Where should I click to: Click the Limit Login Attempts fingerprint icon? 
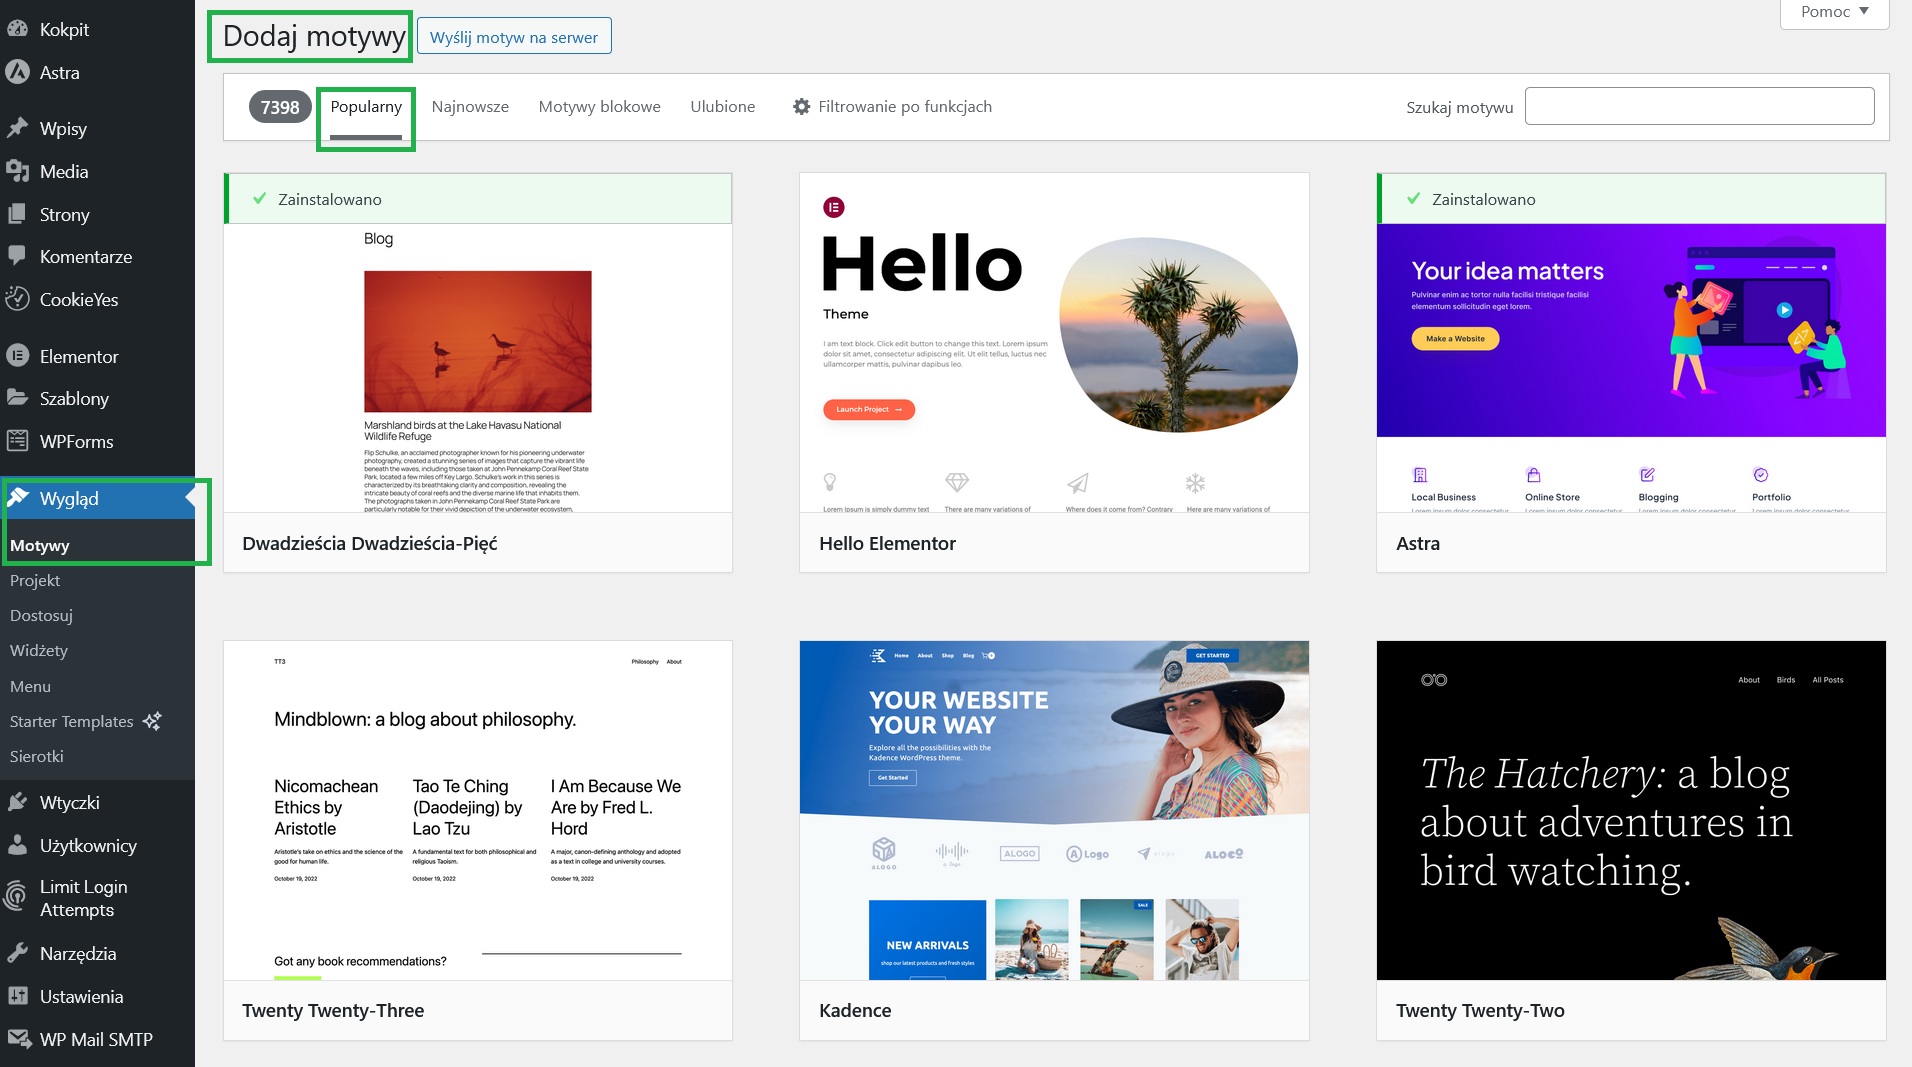pyautogui.click(x=17, y=897)
